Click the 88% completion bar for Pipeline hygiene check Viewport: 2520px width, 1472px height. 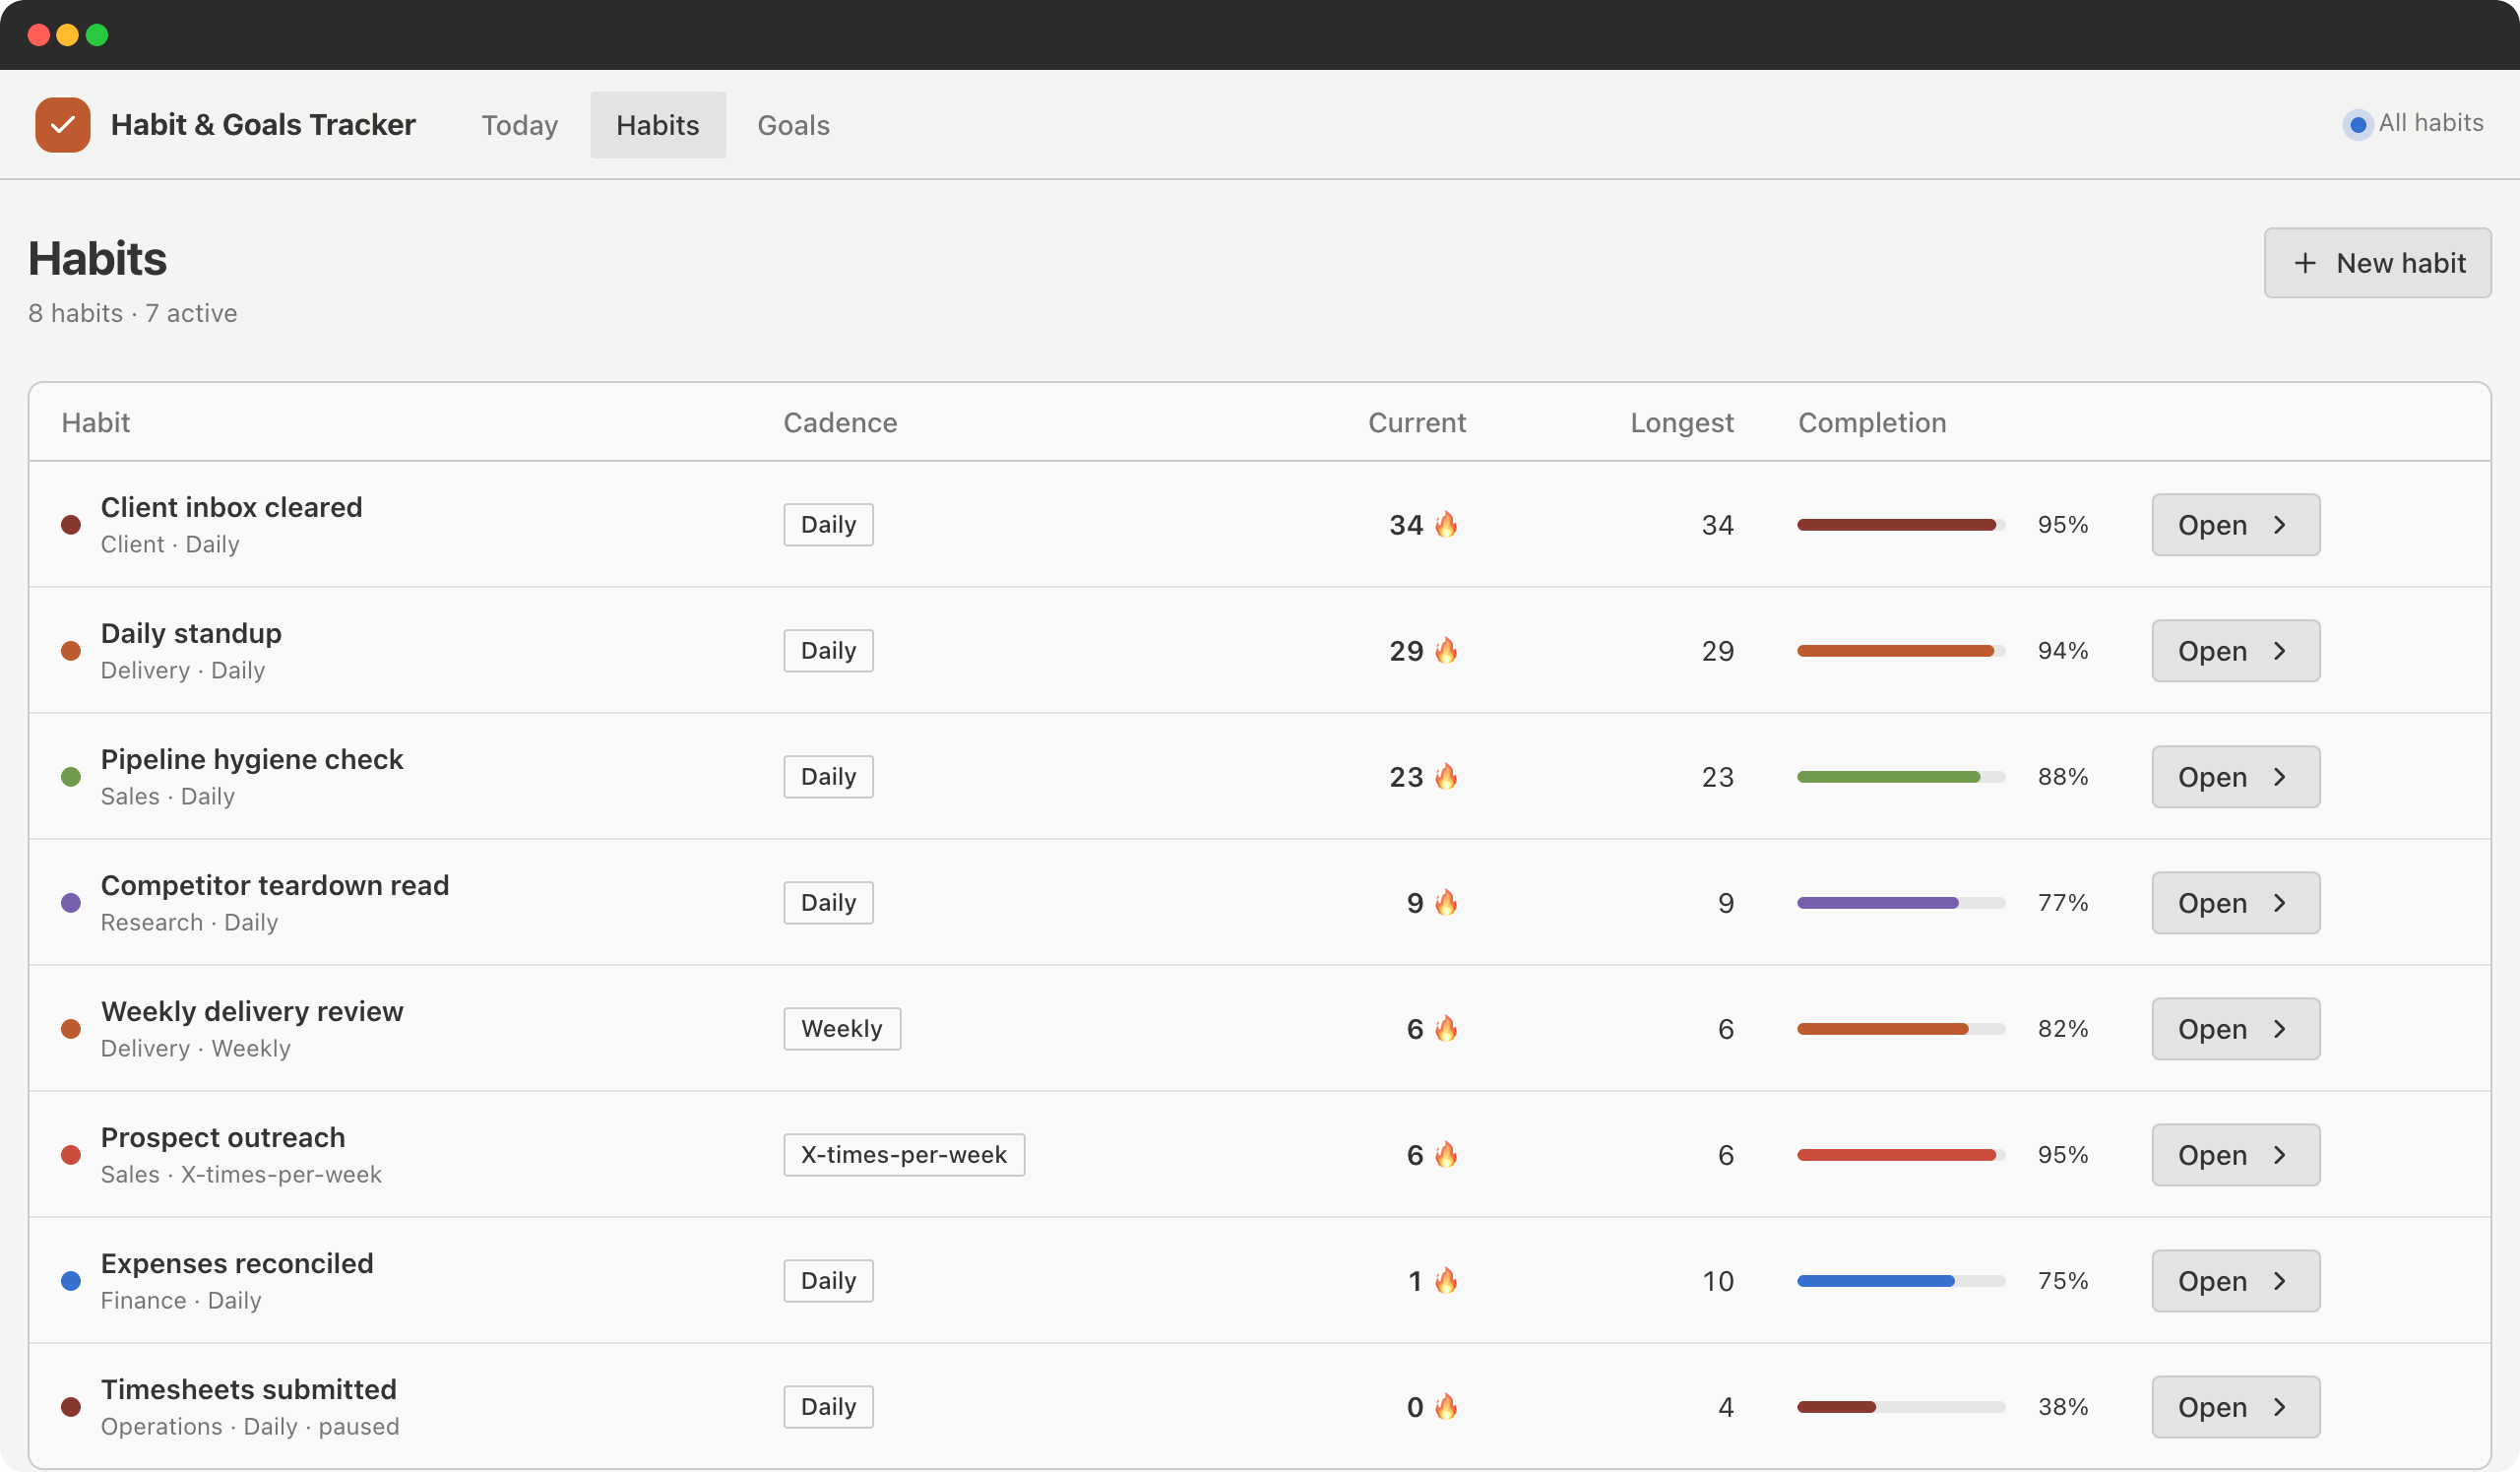pos(1901,777)
